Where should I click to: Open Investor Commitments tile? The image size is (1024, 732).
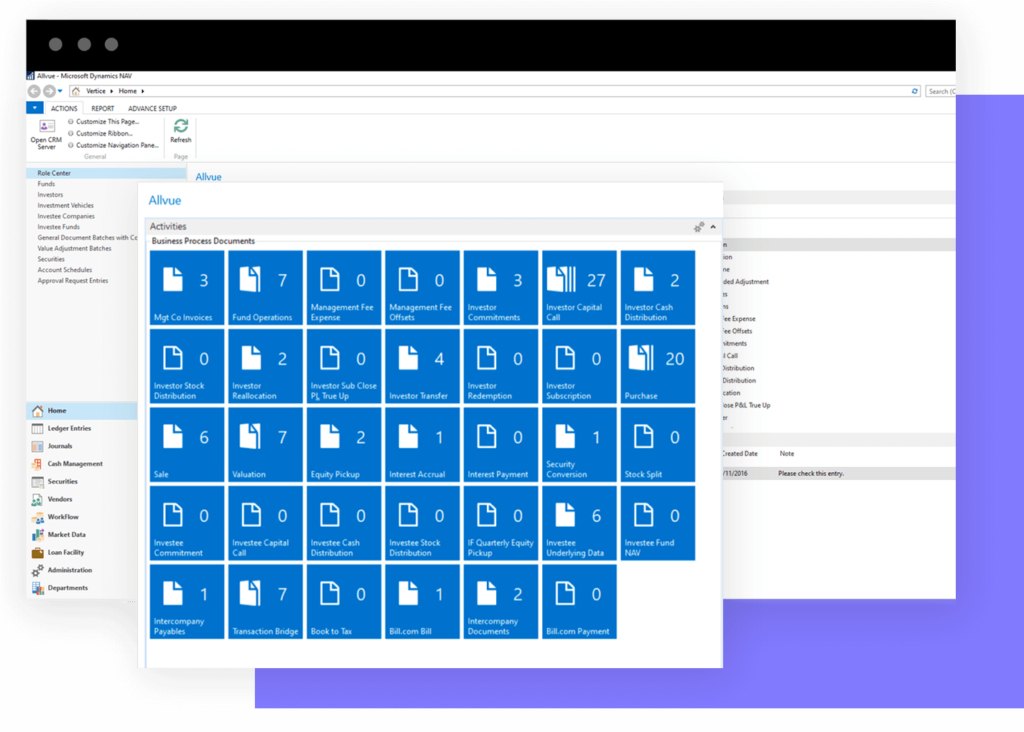500,287
